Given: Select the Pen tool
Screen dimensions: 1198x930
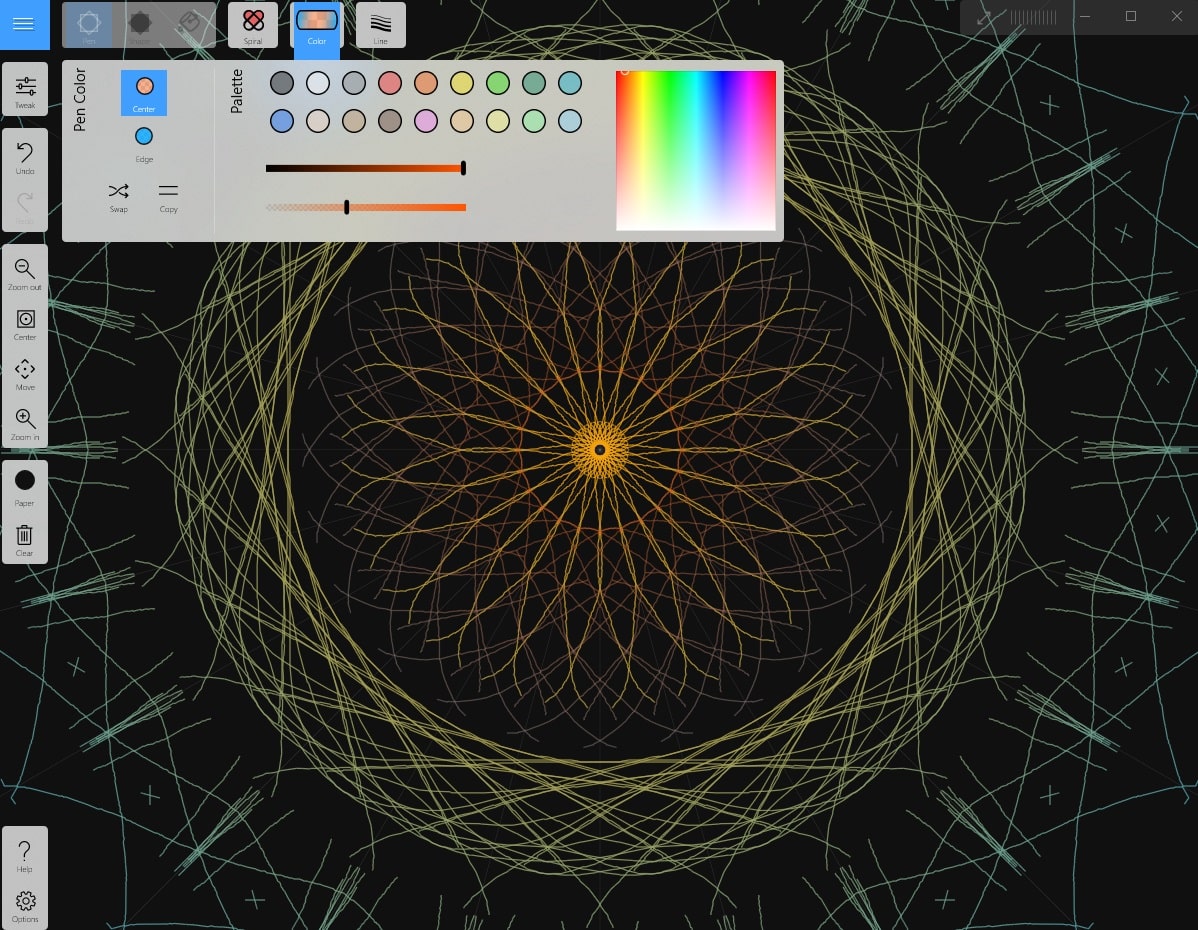Looking at the screenshot, I should 89,25.
